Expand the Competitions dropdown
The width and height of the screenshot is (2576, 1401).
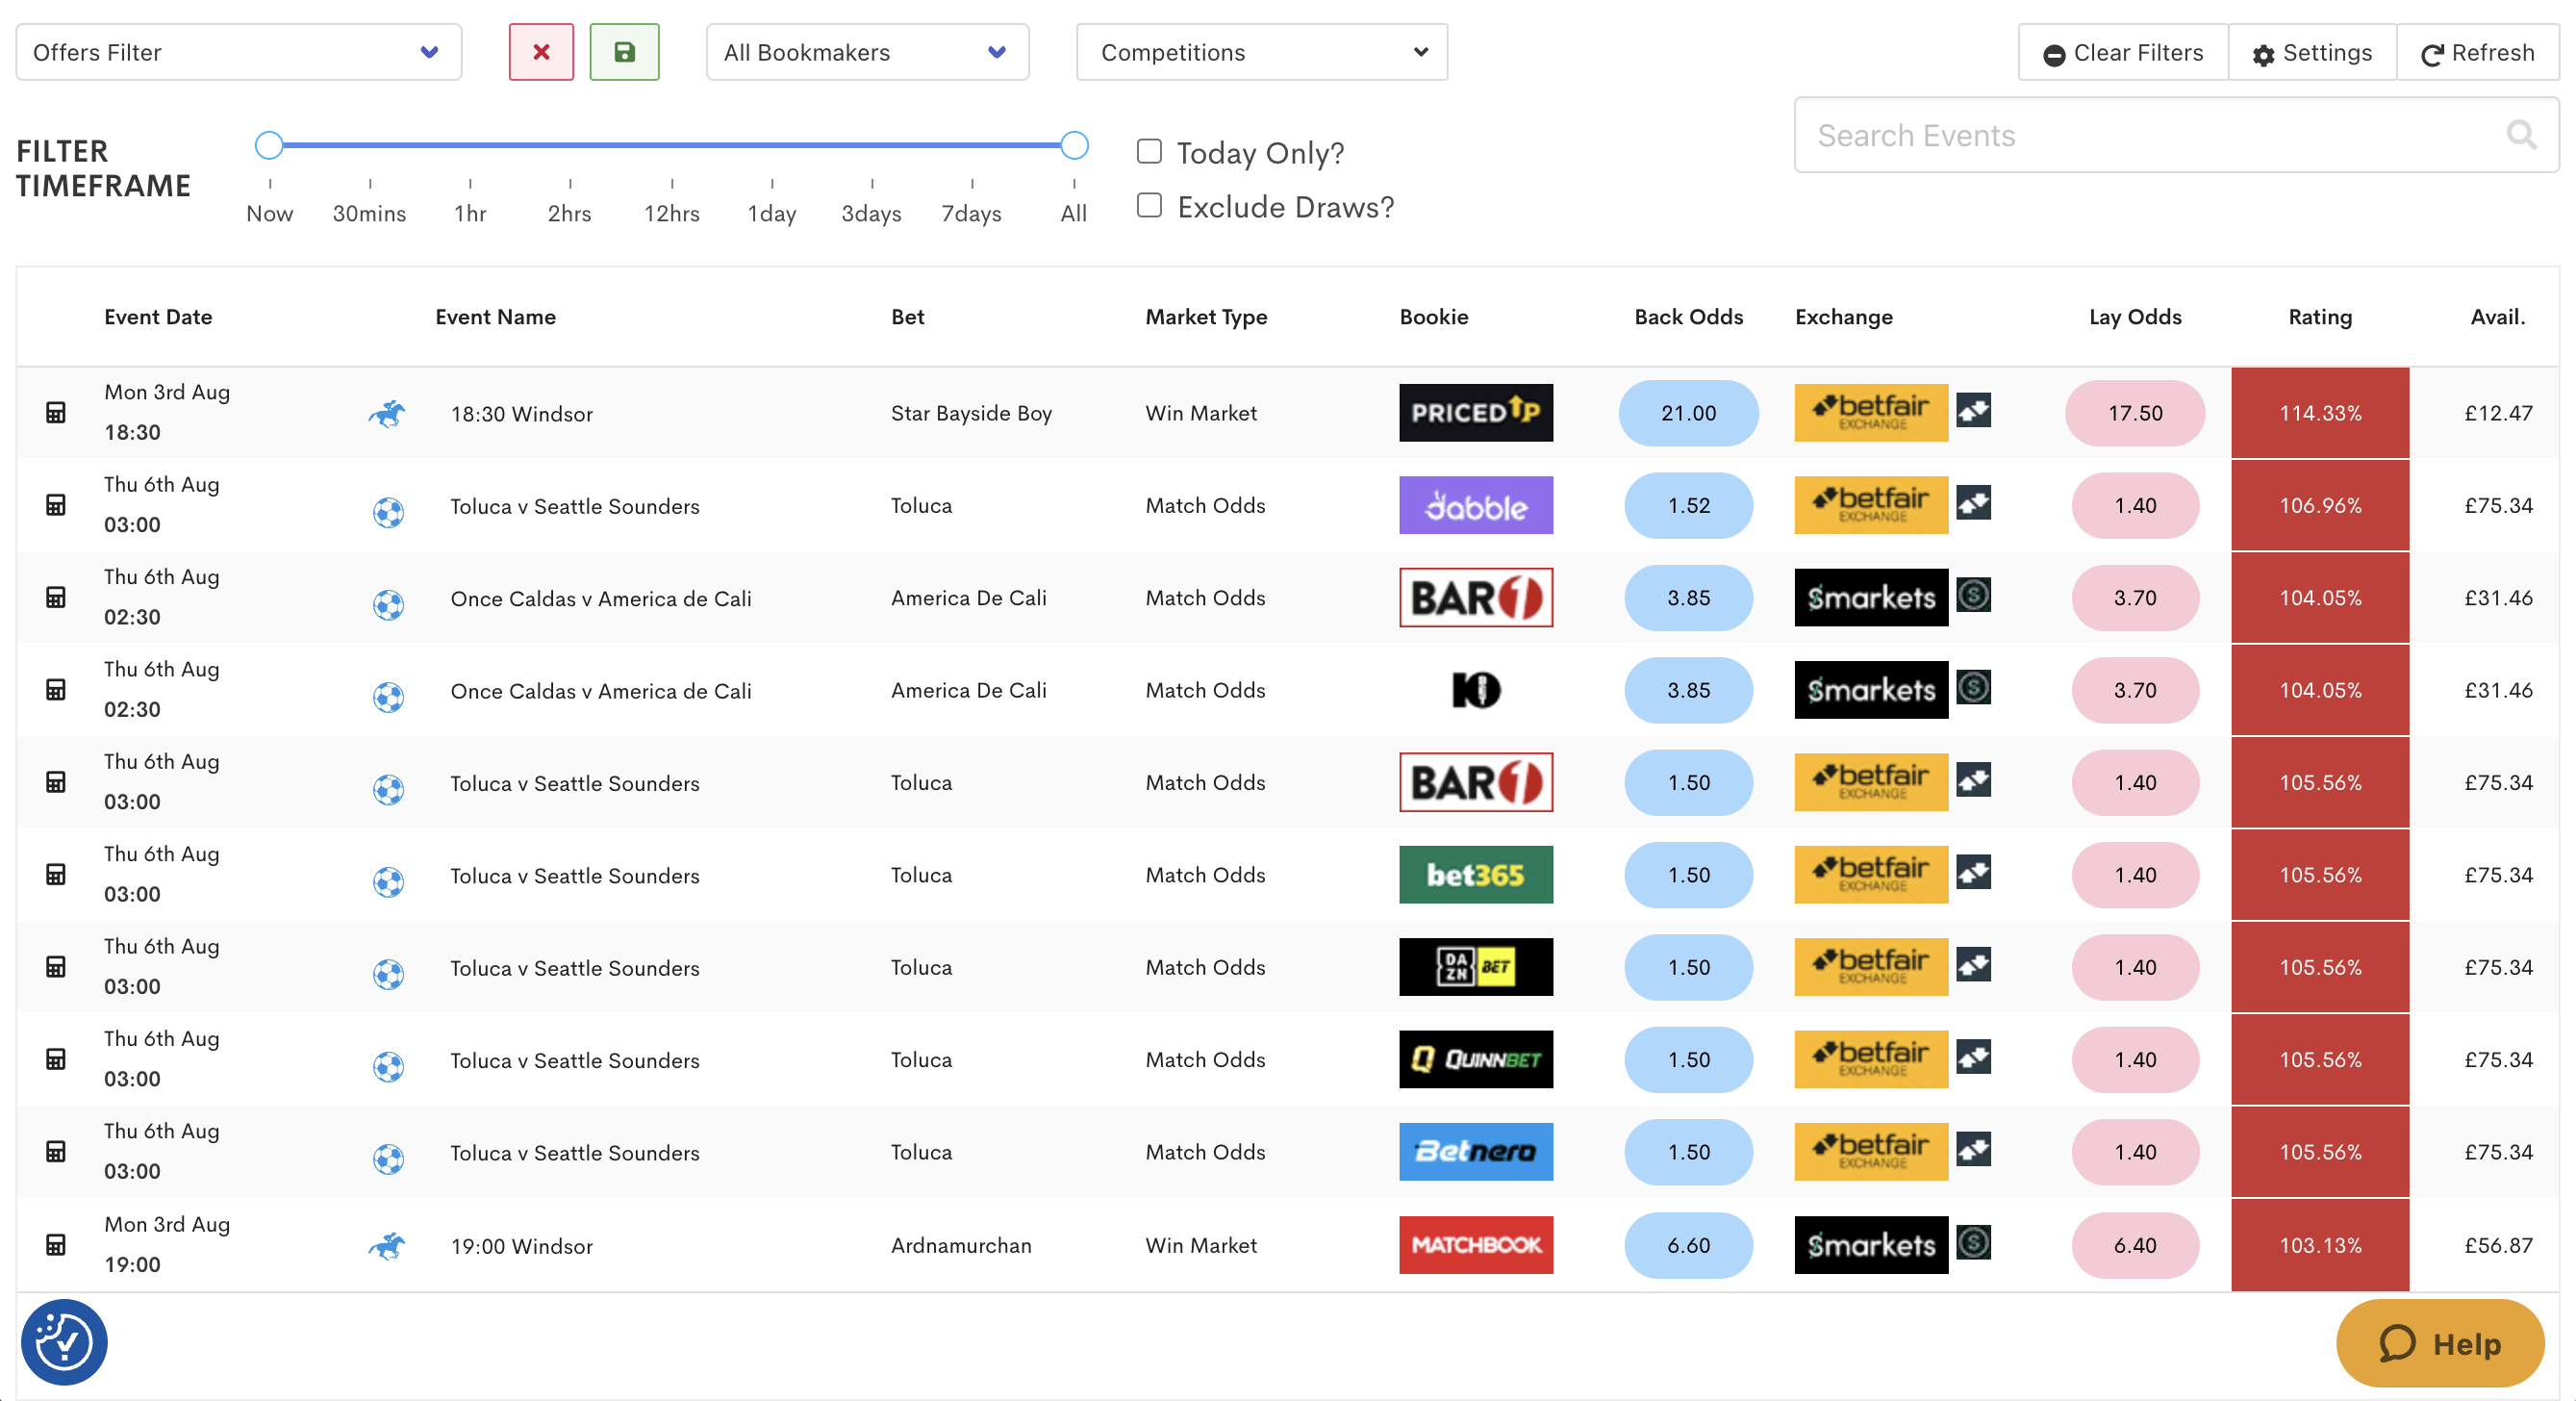1261,52
